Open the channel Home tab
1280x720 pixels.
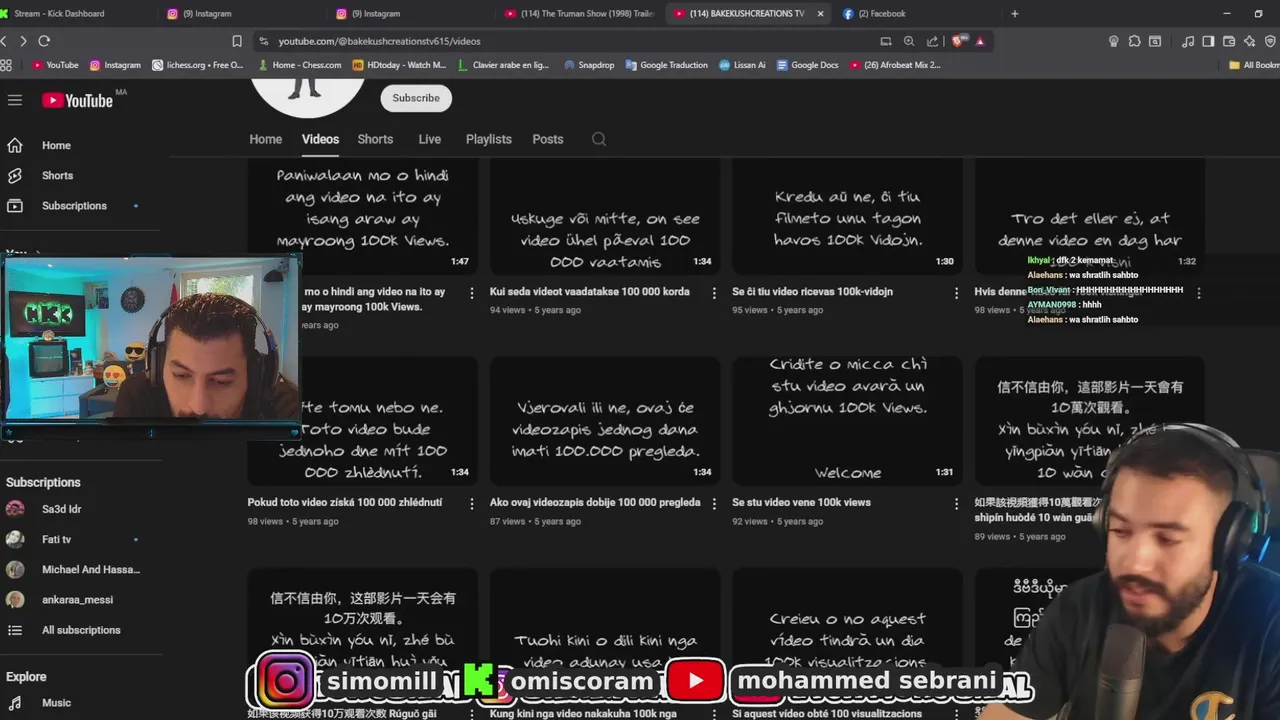(266, 139)
